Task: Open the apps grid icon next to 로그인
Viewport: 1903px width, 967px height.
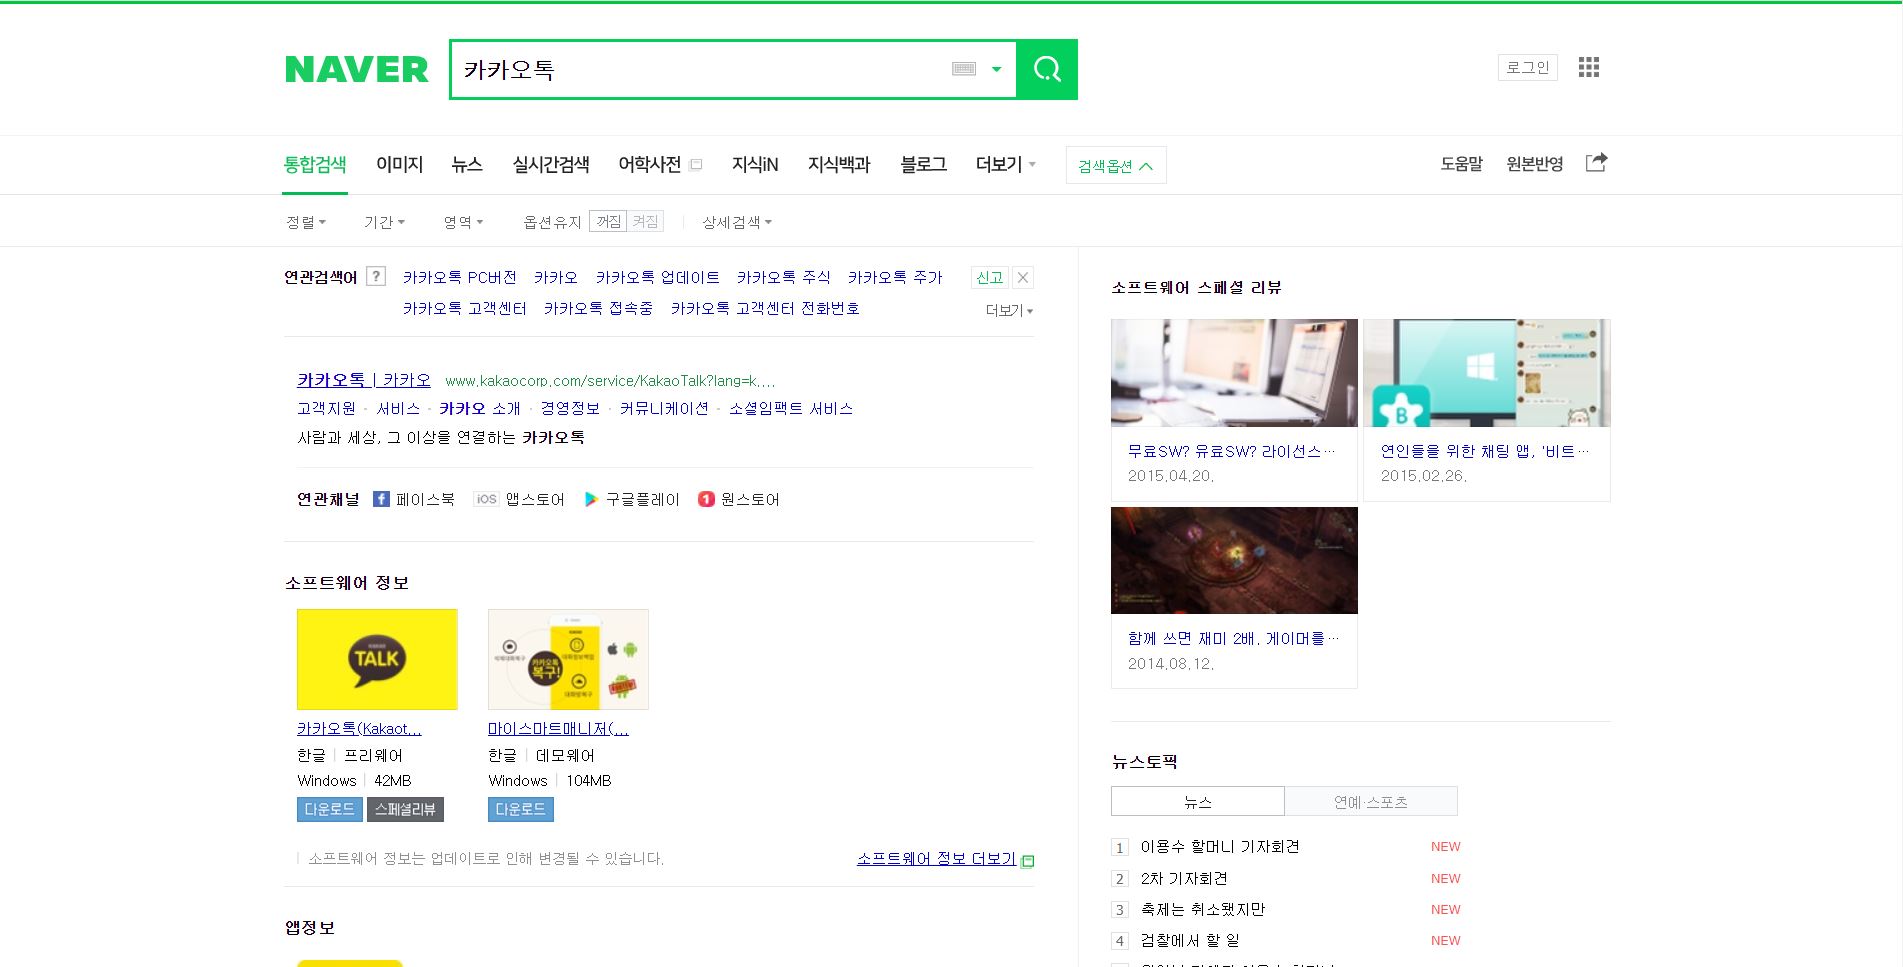Action: (1589, 67)
